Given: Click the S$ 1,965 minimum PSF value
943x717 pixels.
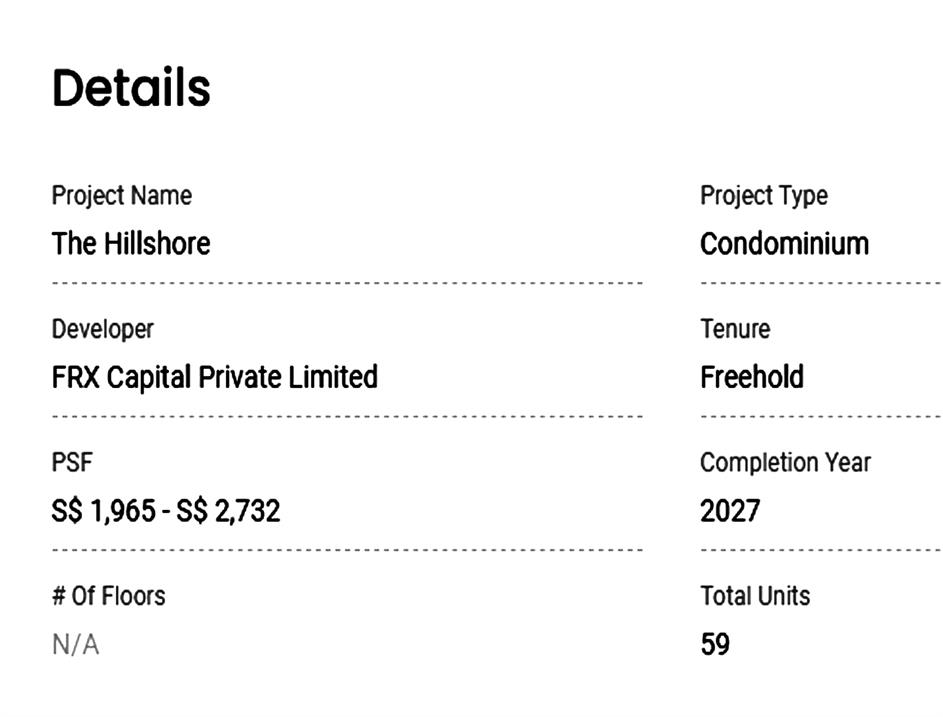Looking at the screenshot, I should 104,512.
